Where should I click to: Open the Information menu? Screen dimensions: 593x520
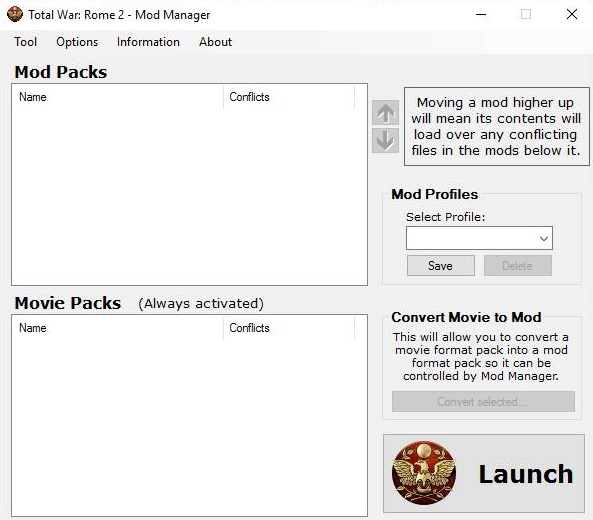click(x=148, y=42)
